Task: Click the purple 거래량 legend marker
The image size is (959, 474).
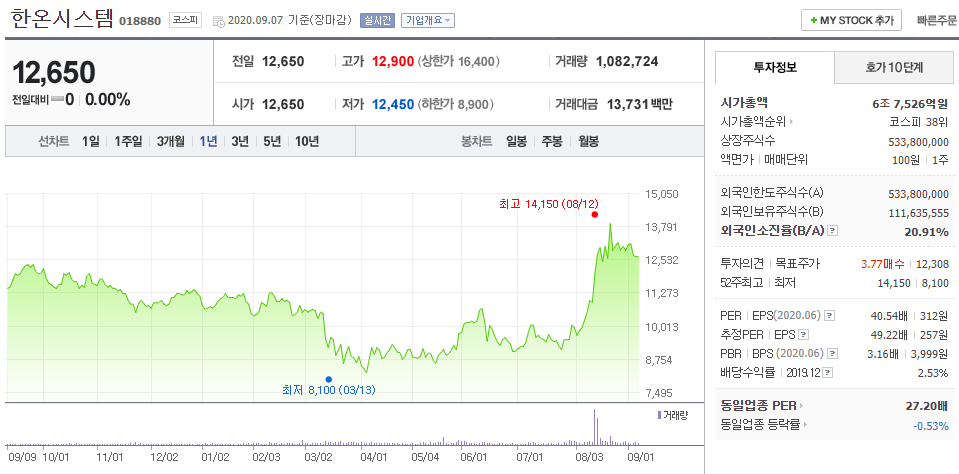Action: point(658,415)
